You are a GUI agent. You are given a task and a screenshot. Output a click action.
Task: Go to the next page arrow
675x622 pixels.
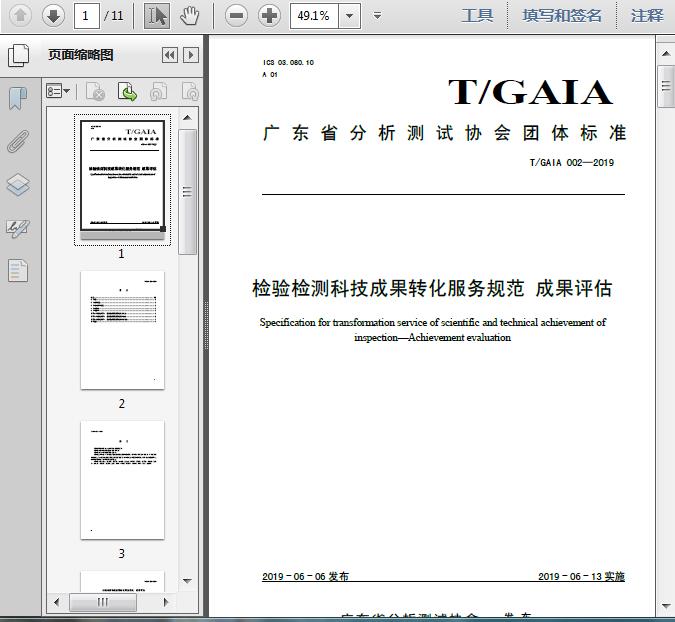click(x=53, y=15)
